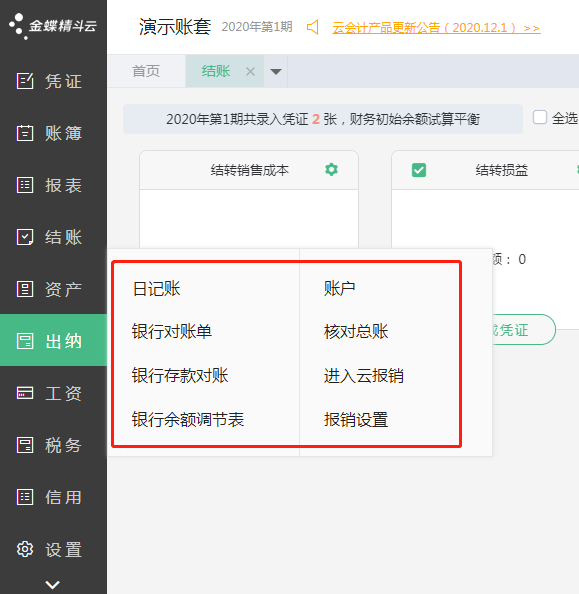
Task: Click 进入云报销 menu entry
Action: (364, 376)
